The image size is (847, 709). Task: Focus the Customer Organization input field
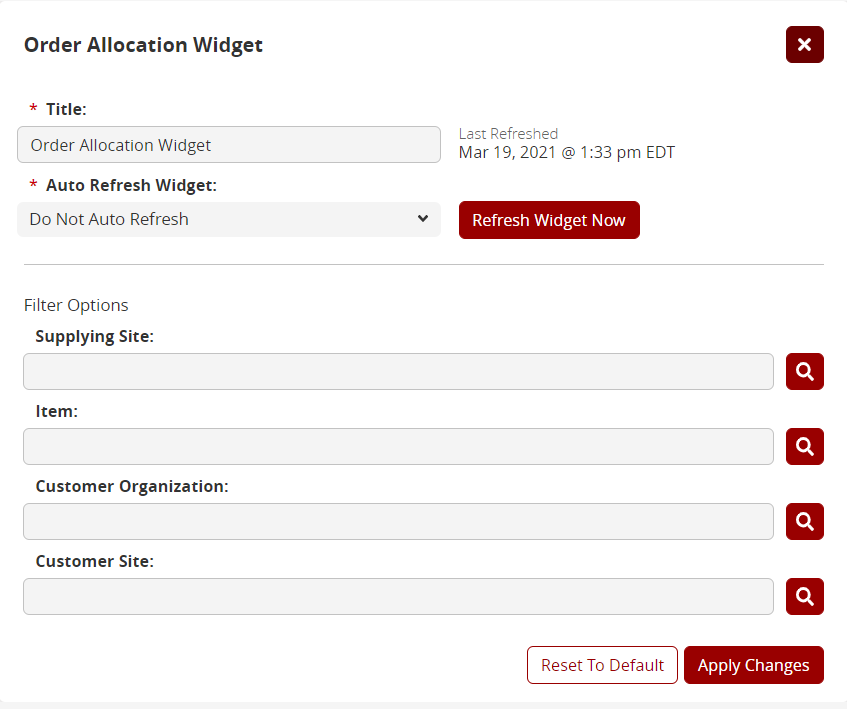(x=398, y=522)
